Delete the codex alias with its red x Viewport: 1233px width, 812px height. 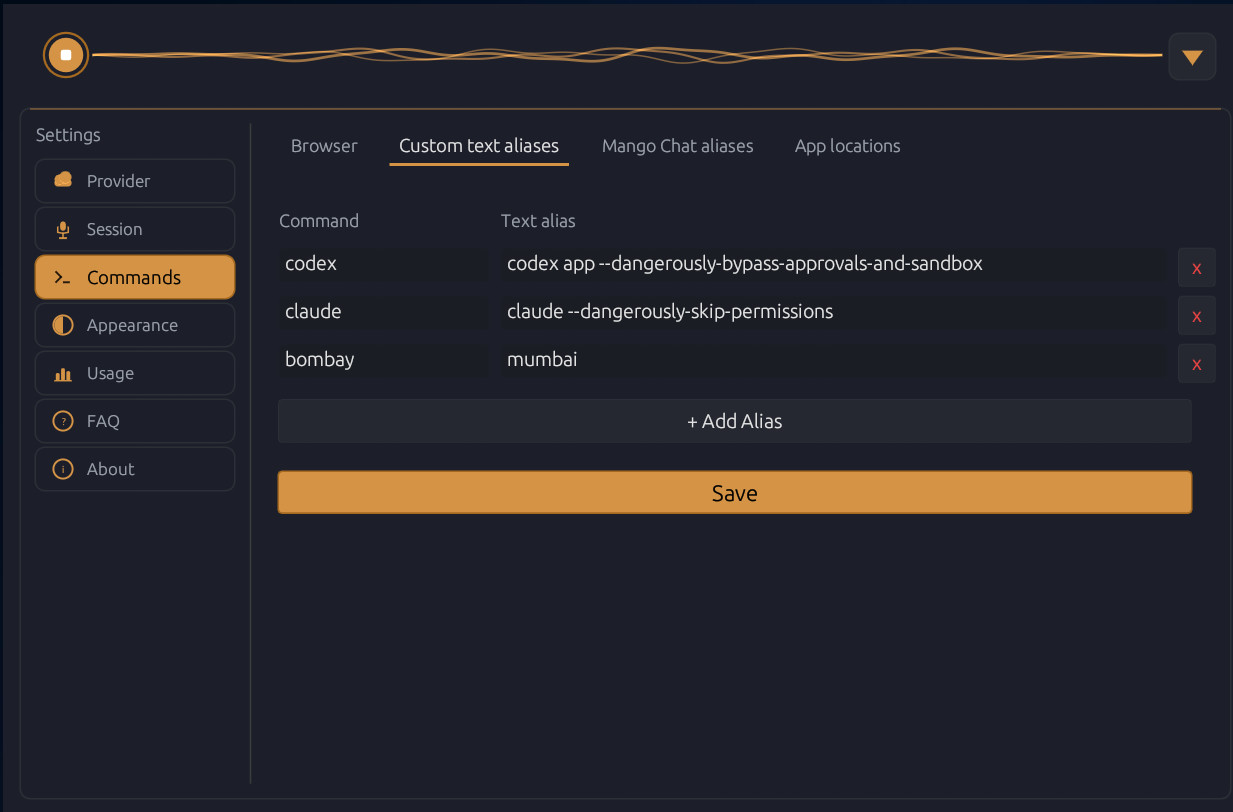tap(1196, 267)
